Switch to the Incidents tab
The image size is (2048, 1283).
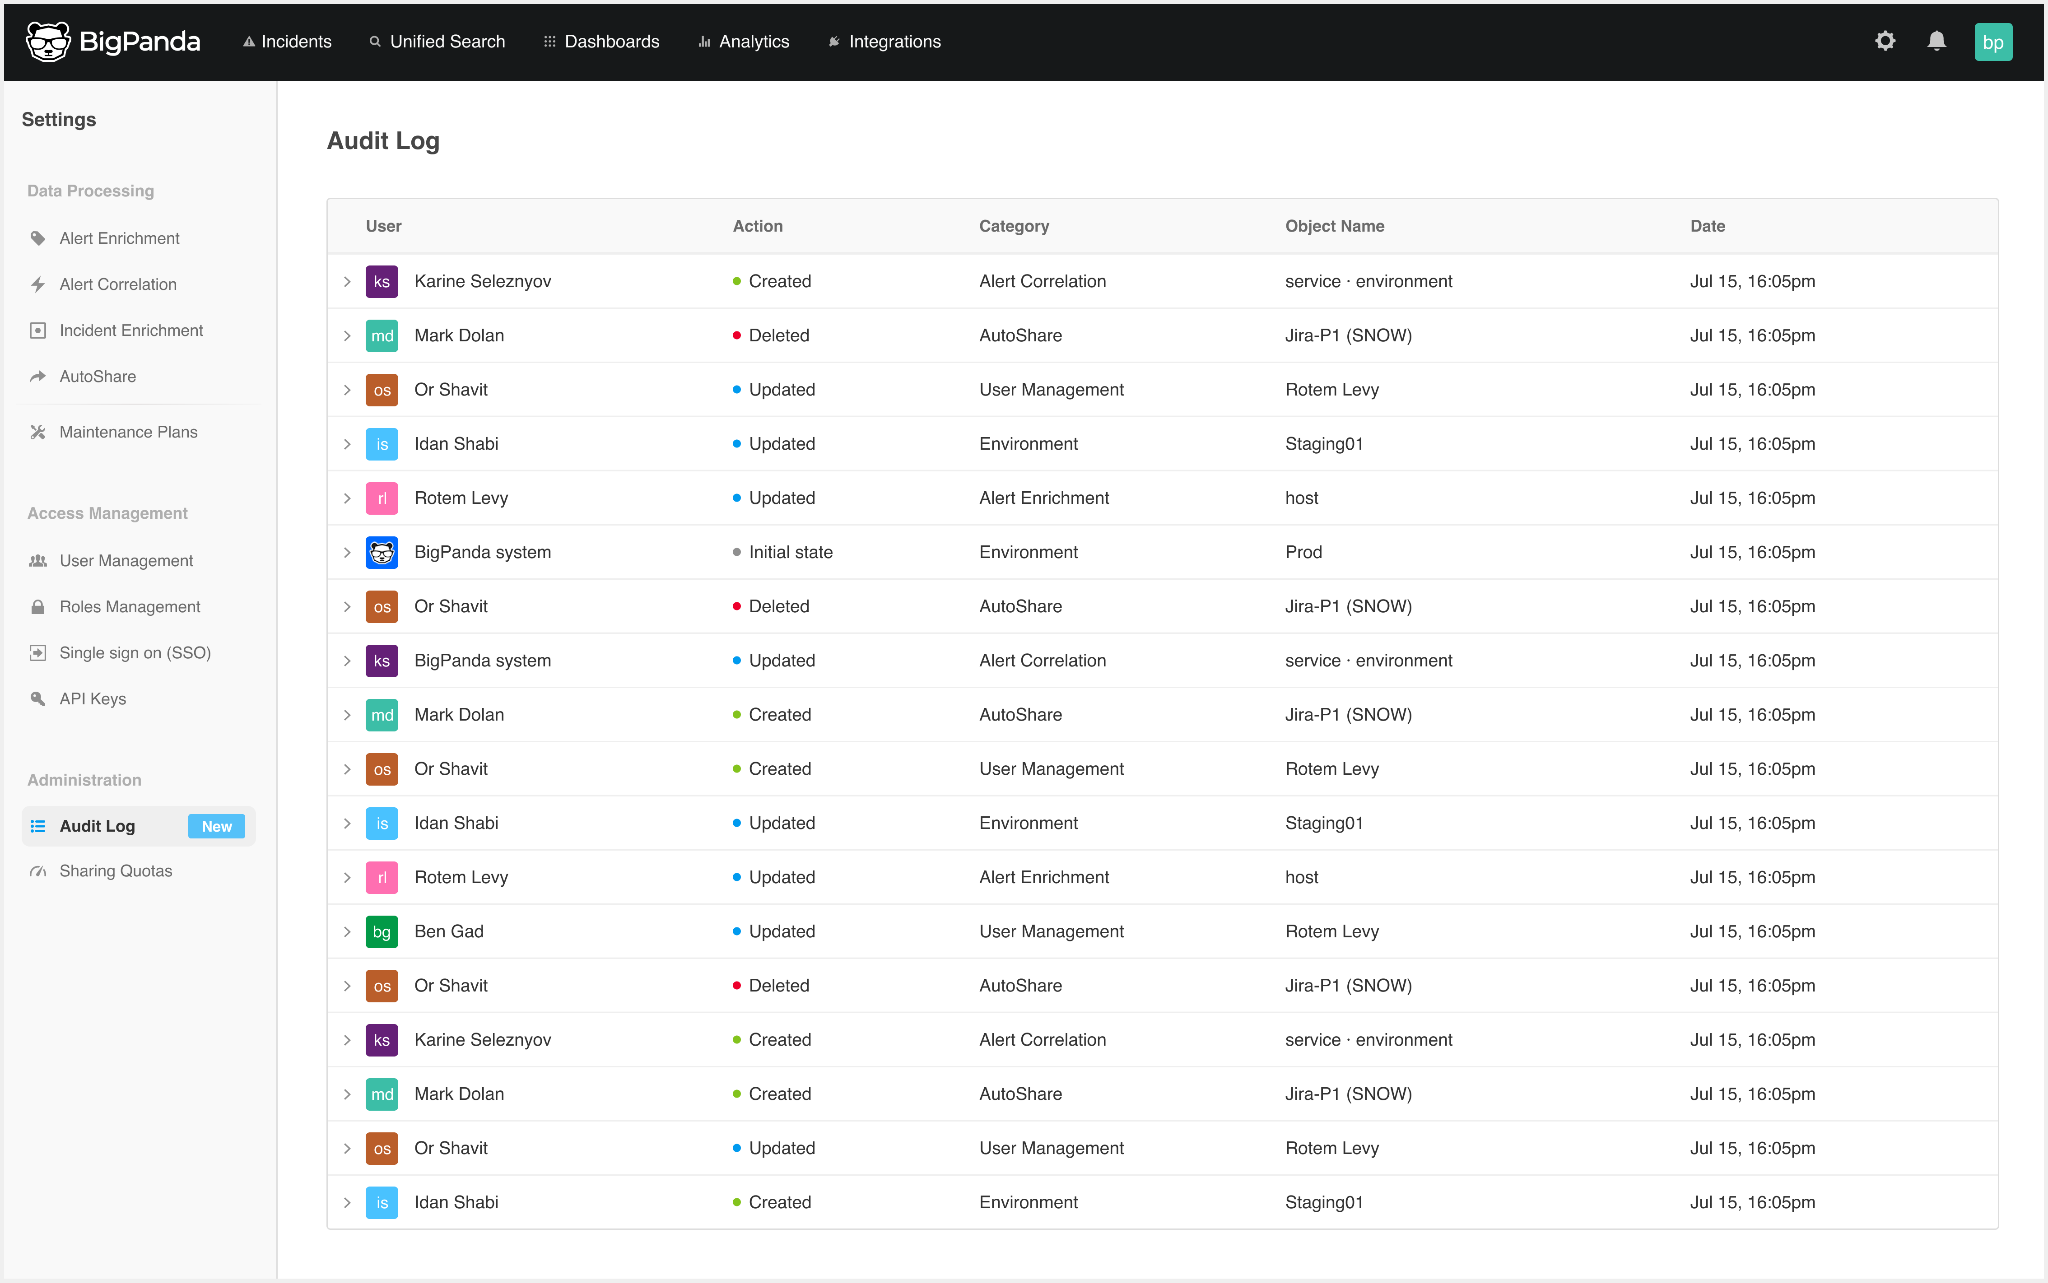[x=288, y=42]
